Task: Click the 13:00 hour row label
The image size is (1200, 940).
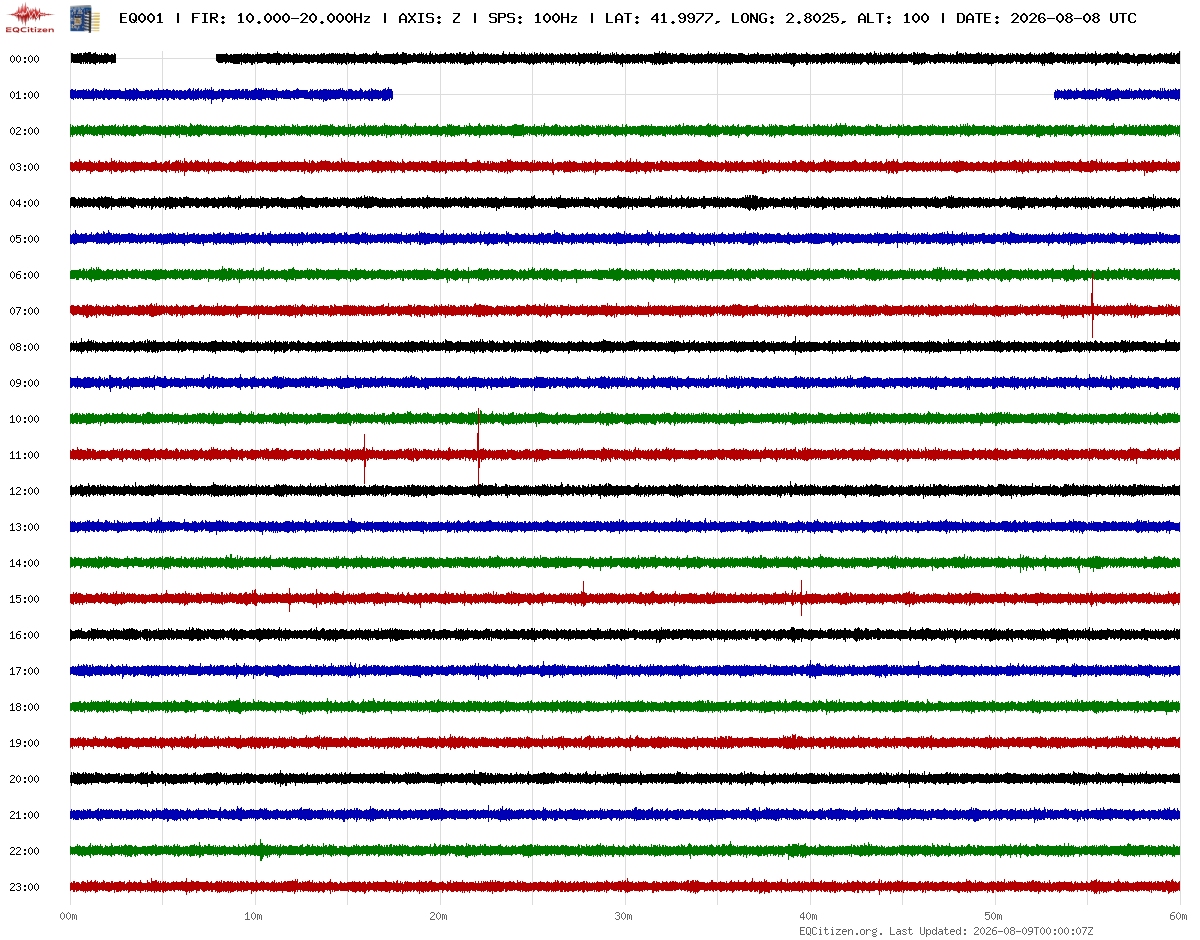Action: 24,527
